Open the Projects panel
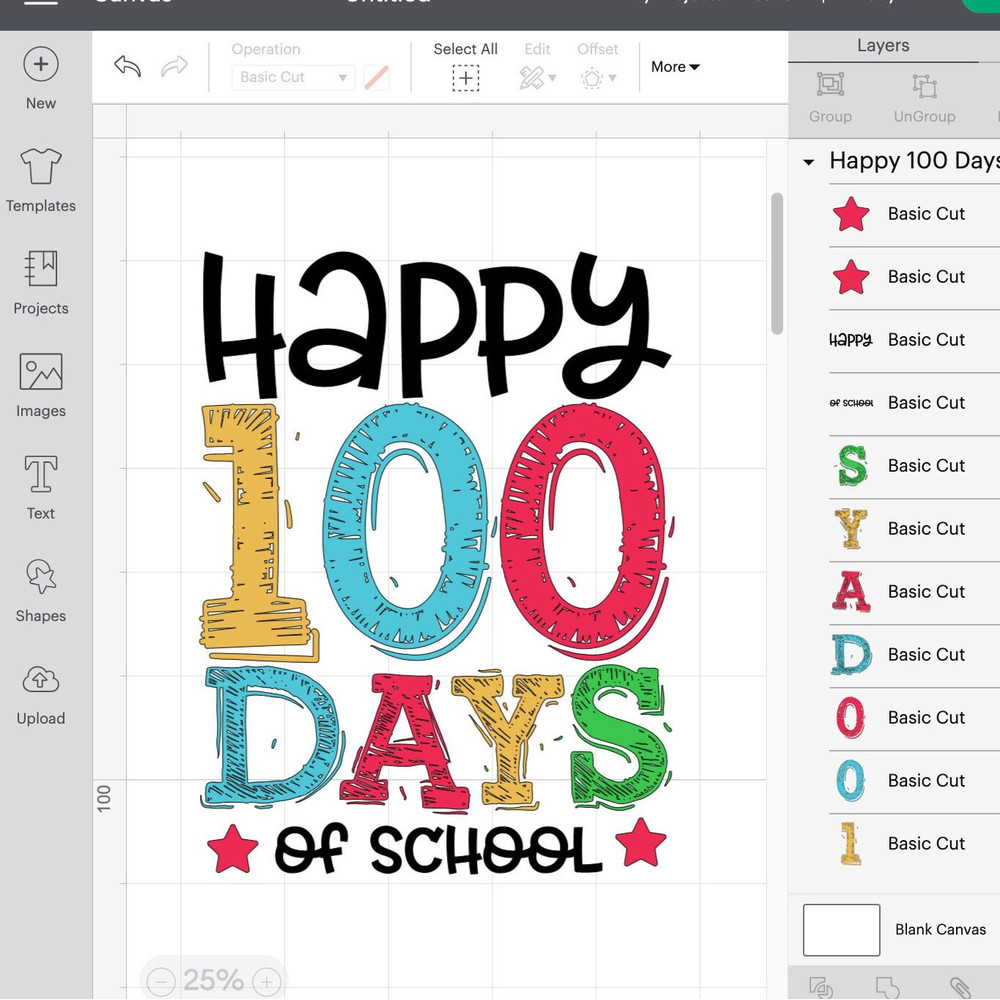1000x1000 pixels. [40, 282]
